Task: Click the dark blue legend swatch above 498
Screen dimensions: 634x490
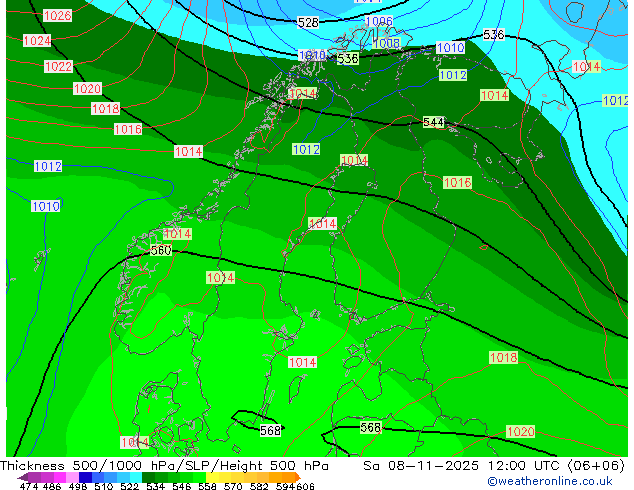Action: [x=85, y=477]
